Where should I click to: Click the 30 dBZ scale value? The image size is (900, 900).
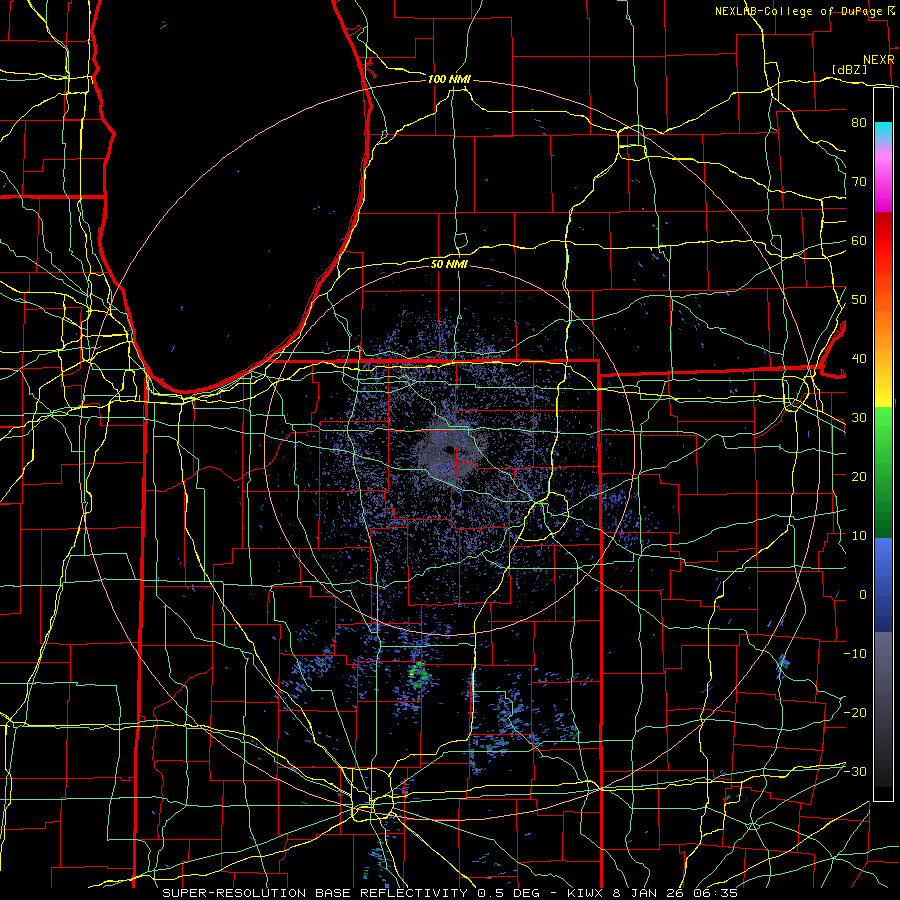[859, 417]
